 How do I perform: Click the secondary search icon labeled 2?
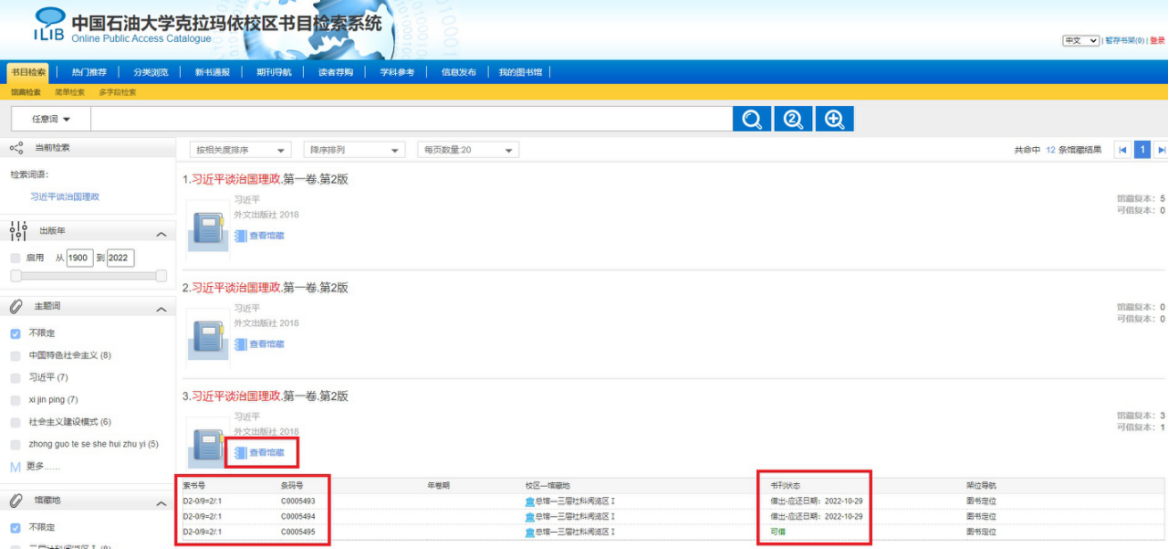pyautogui.click(x=793, y=120)
